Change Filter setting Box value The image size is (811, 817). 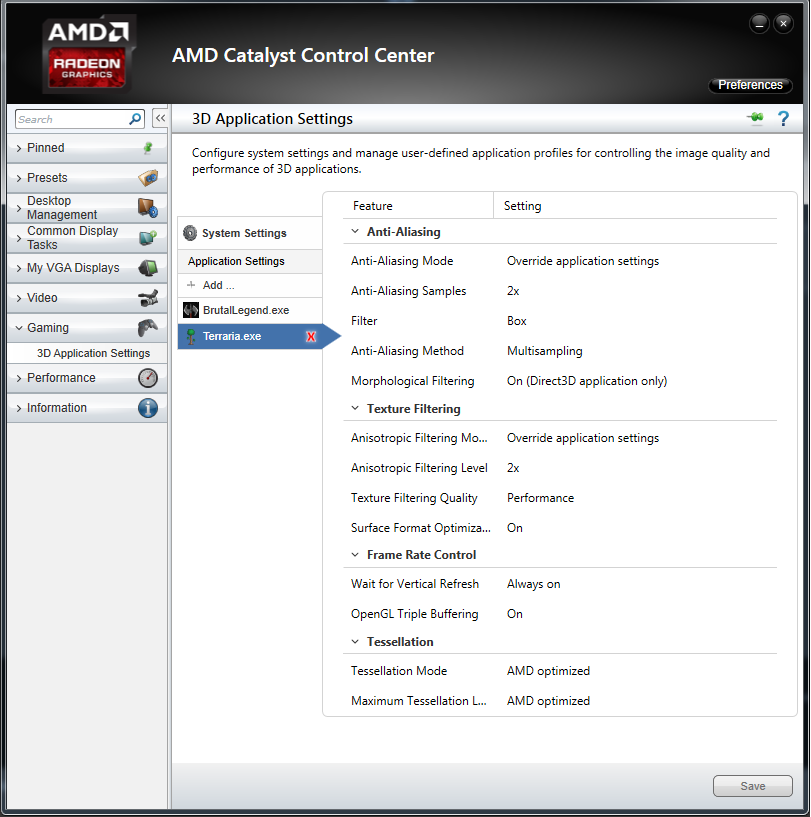coord(517,321)
